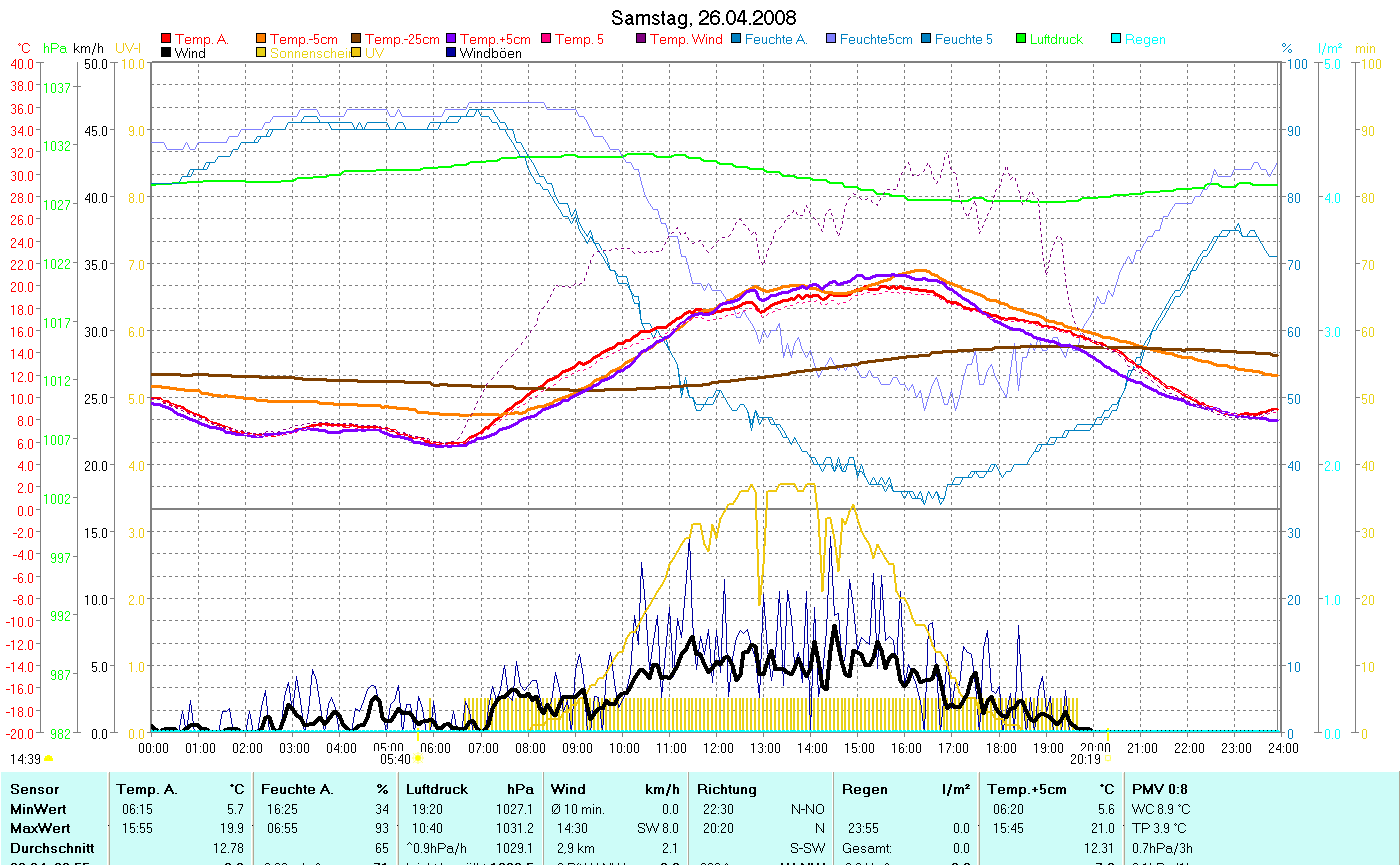Screen dimensions: 1400x865
Task: Click the red Temp. A. legend swatch
Action: coord(166,40)
